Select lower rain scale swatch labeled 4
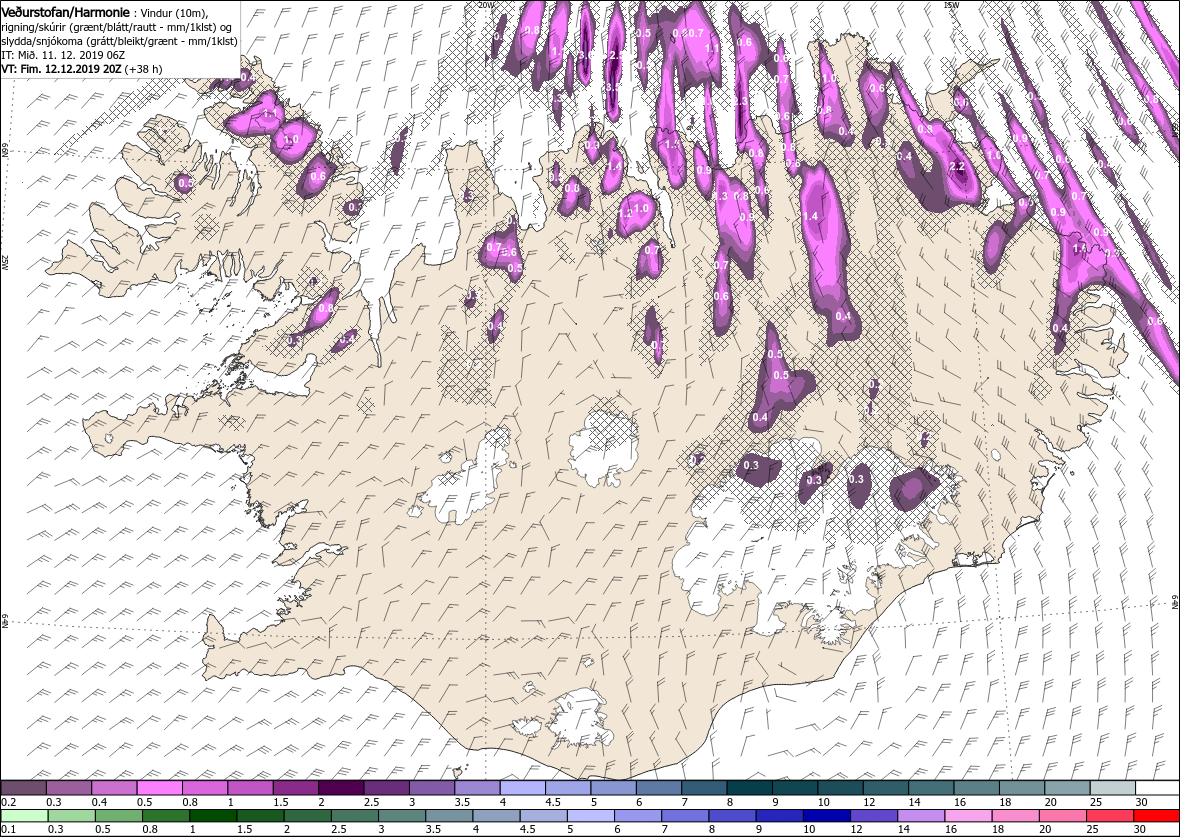This screenshot has height=837, width=1180. tap(496, 816)
